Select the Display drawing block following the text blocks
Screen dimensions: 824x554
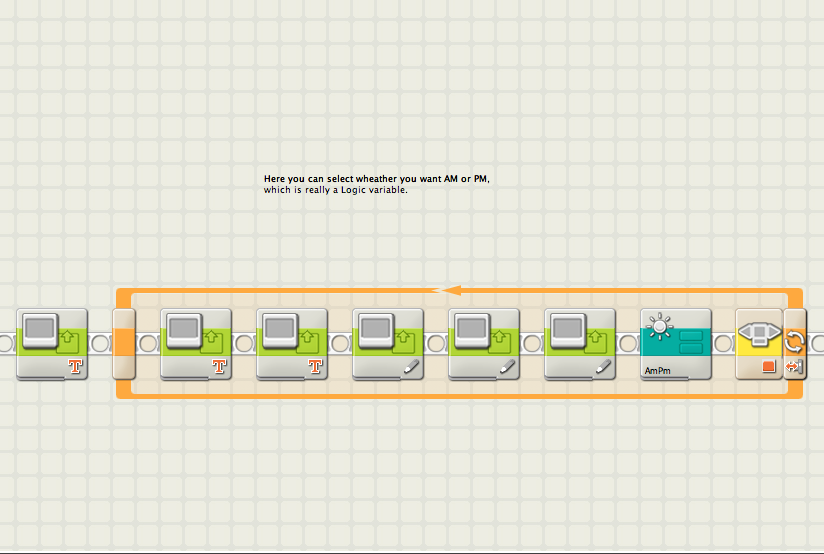coord(388,344)
